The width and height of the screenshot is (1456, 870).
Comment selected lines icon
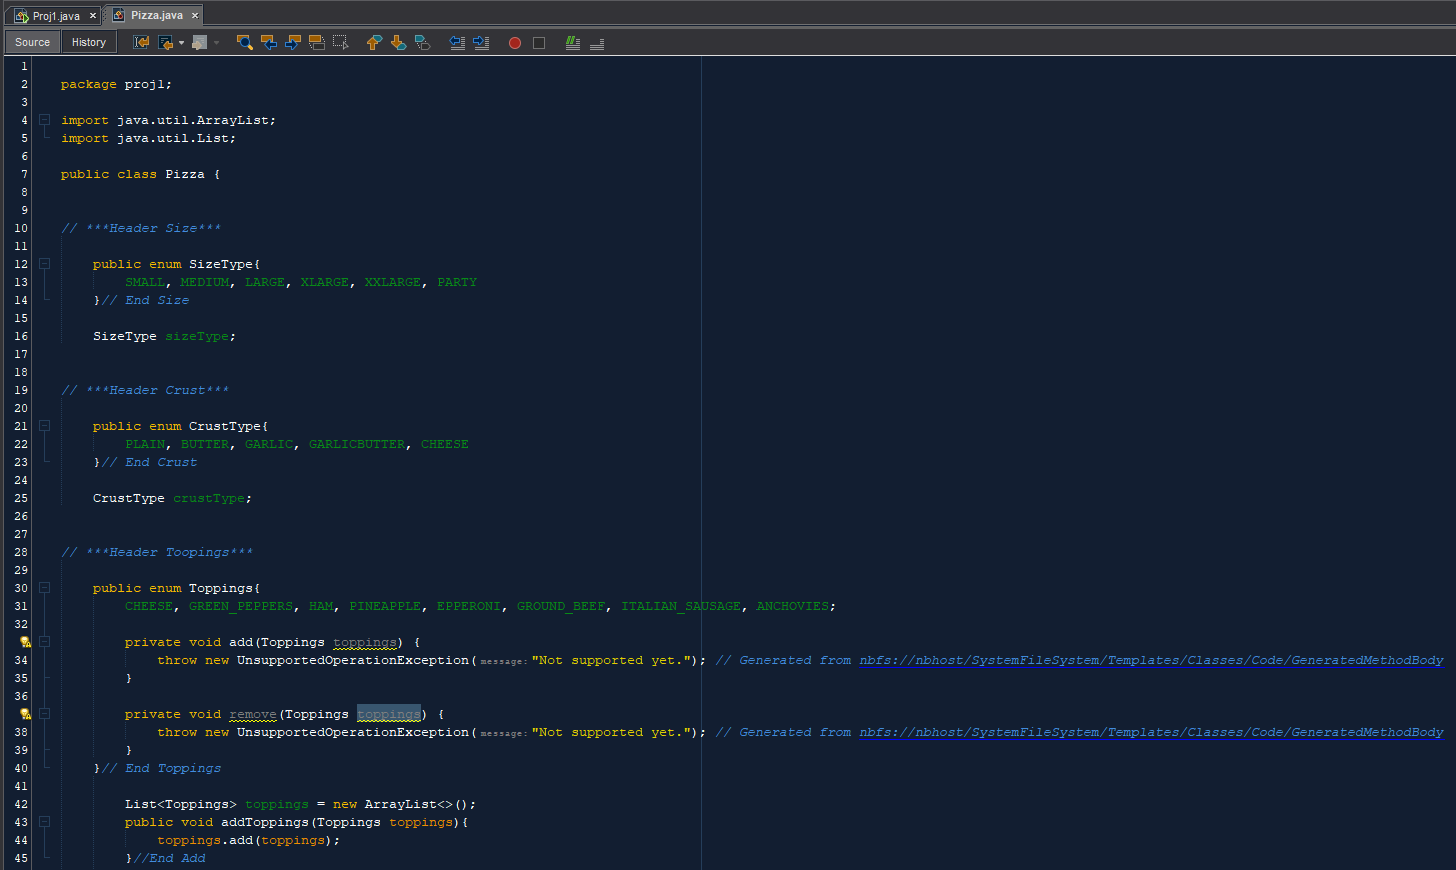click(x=573, y=42)
